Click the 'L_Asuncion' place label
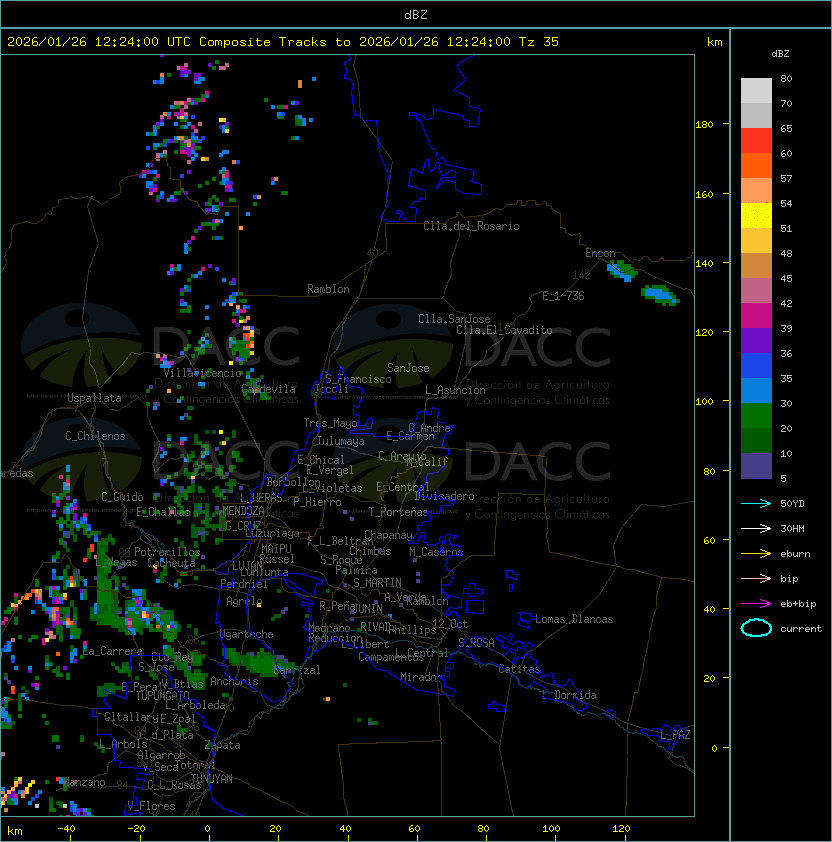Viewport: 832px width, 842px height. (x=455, y=390)
